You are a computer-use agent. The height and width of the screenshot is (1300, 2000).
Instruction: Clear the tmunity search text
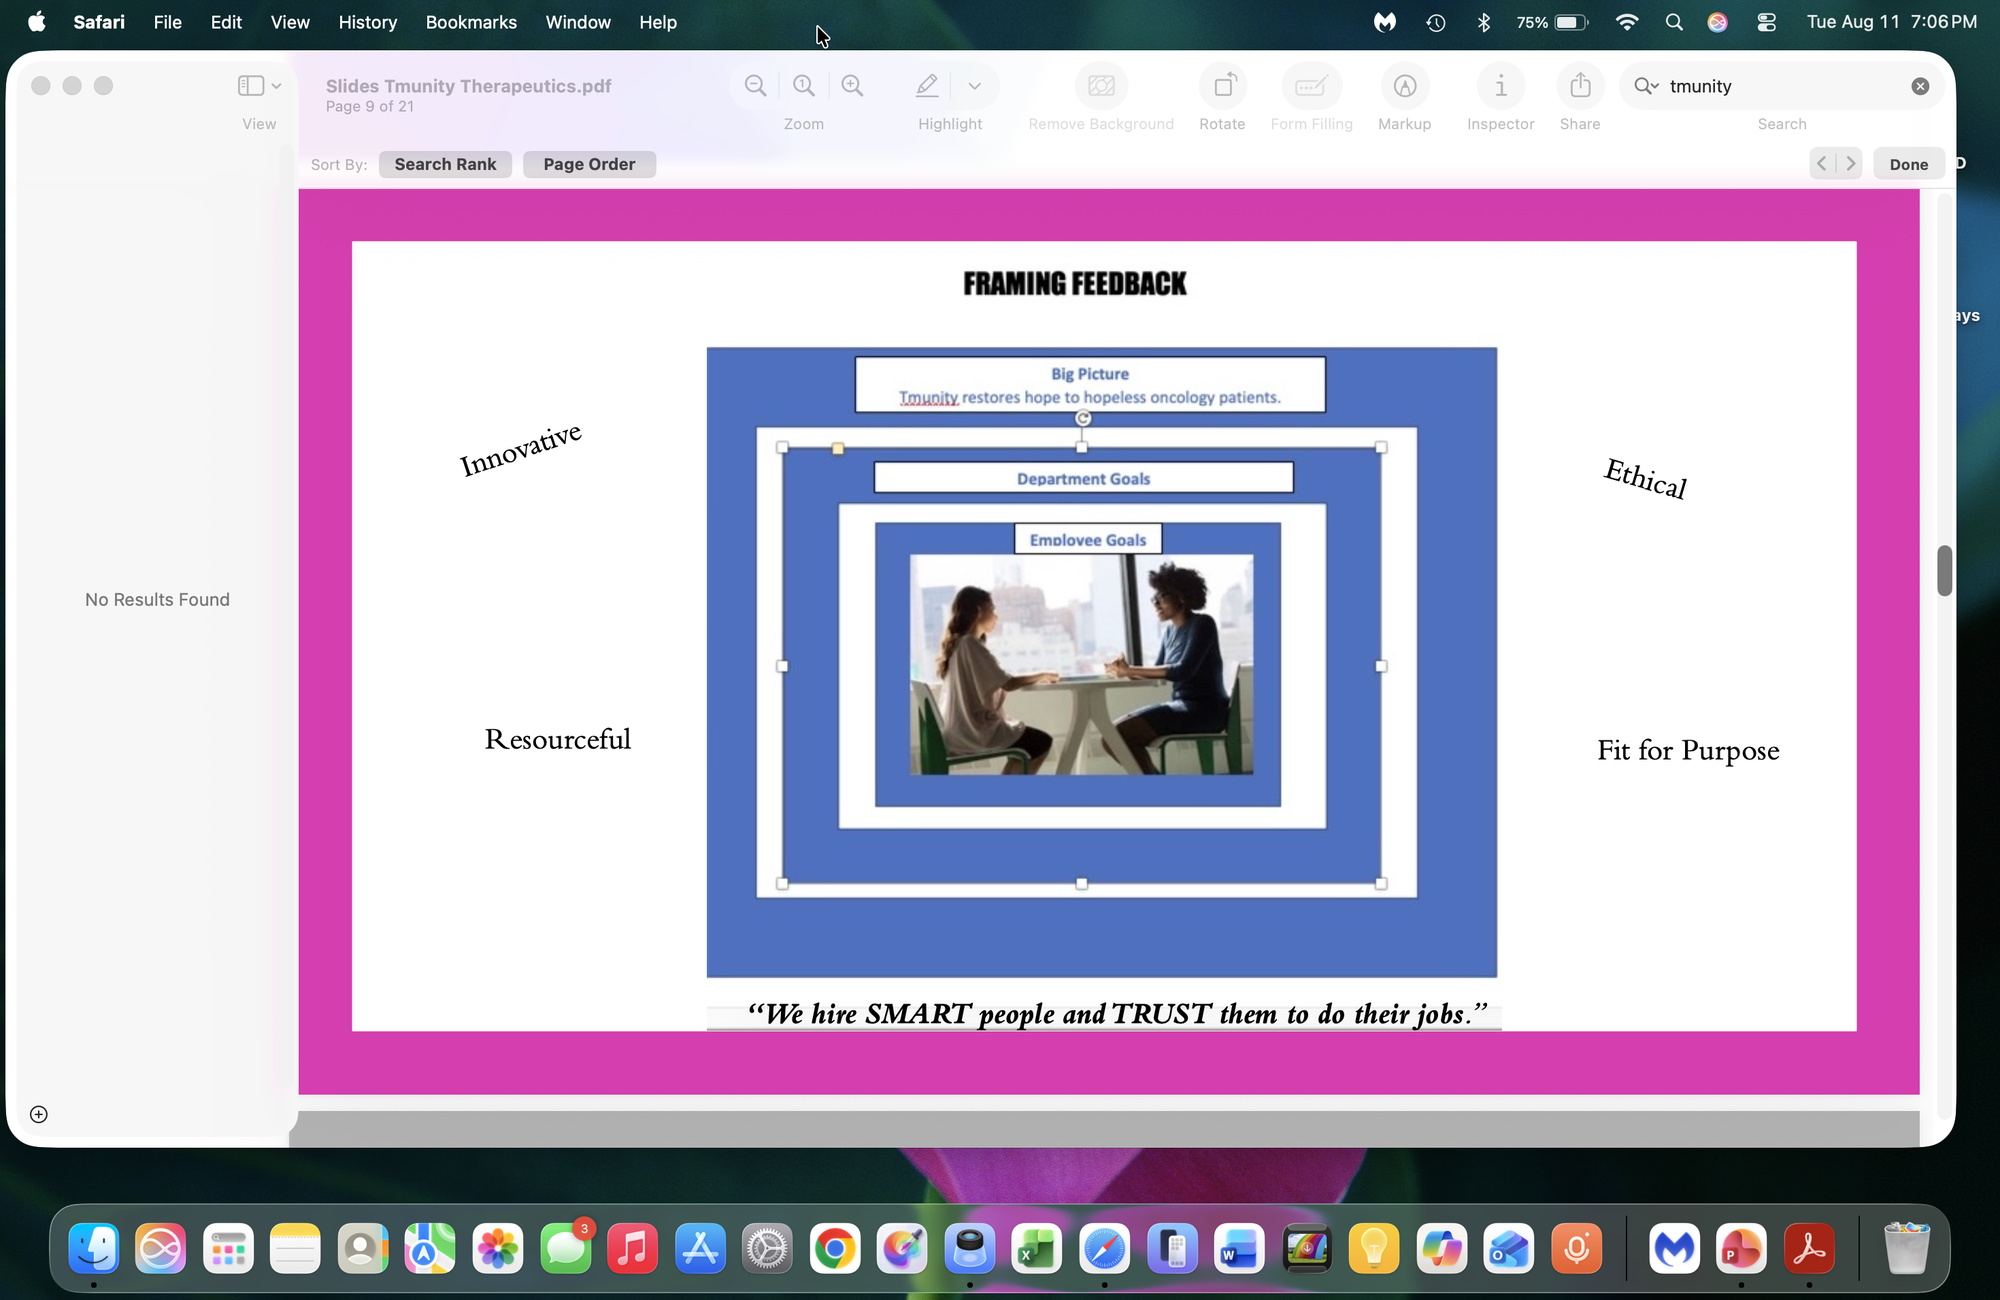(x=1920, y=86)
